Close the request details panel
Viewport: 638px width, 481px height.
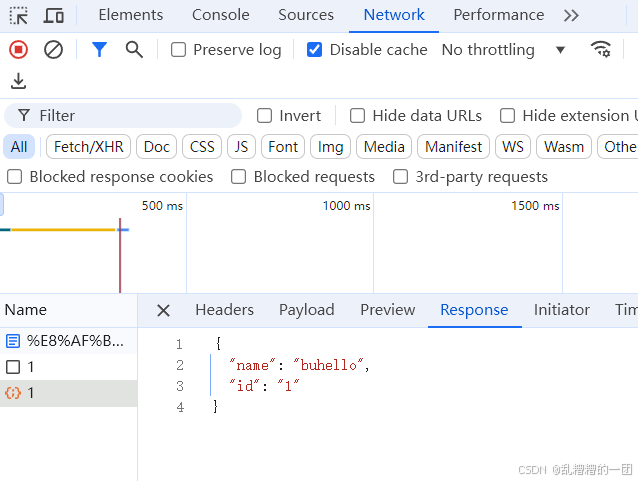(164, 310)
